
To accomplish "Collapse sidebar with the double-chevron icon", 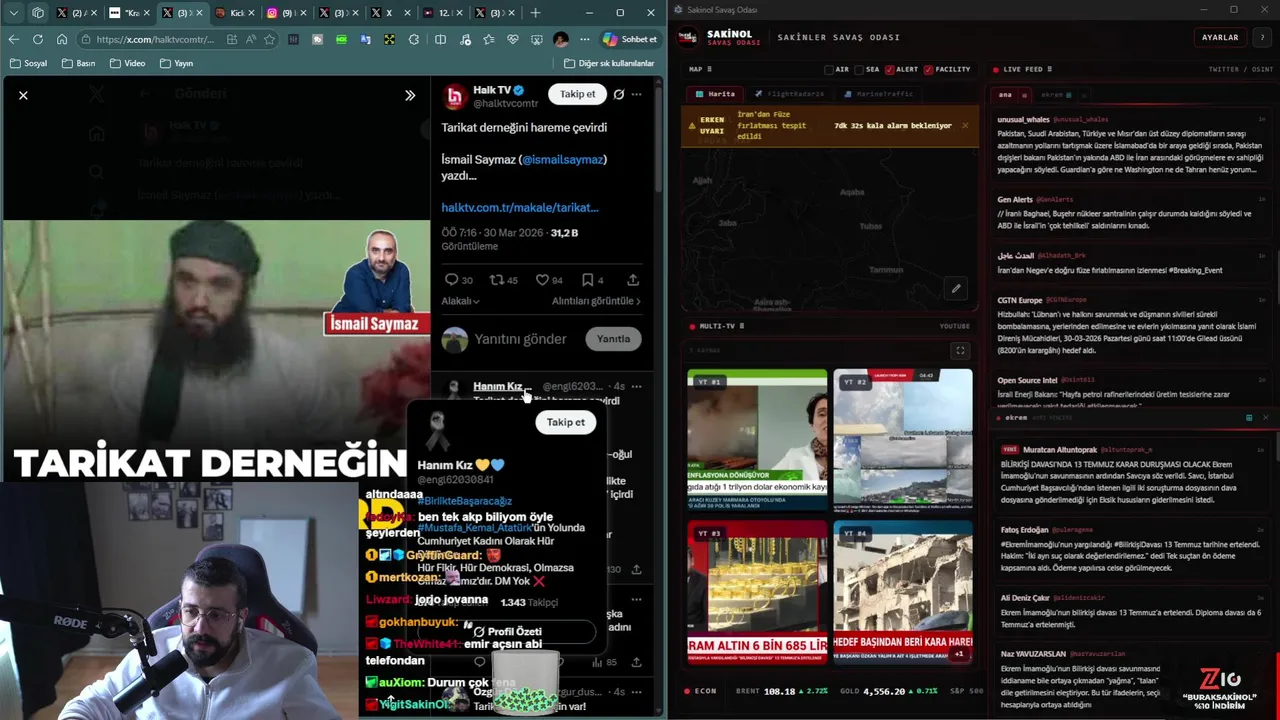I will tap(410, 95).
